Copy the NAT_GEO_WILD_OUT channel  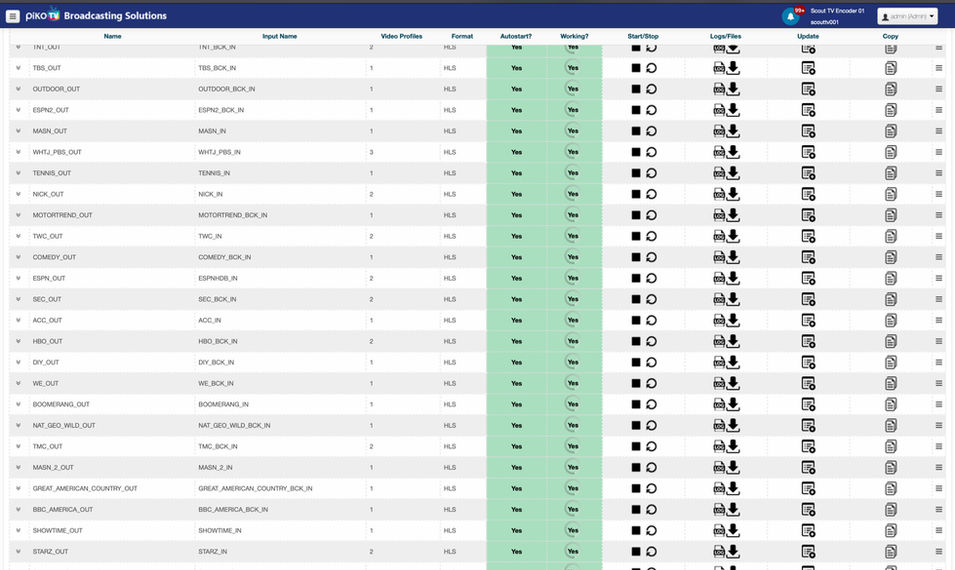pyautogui.click(x=890, y=425)
